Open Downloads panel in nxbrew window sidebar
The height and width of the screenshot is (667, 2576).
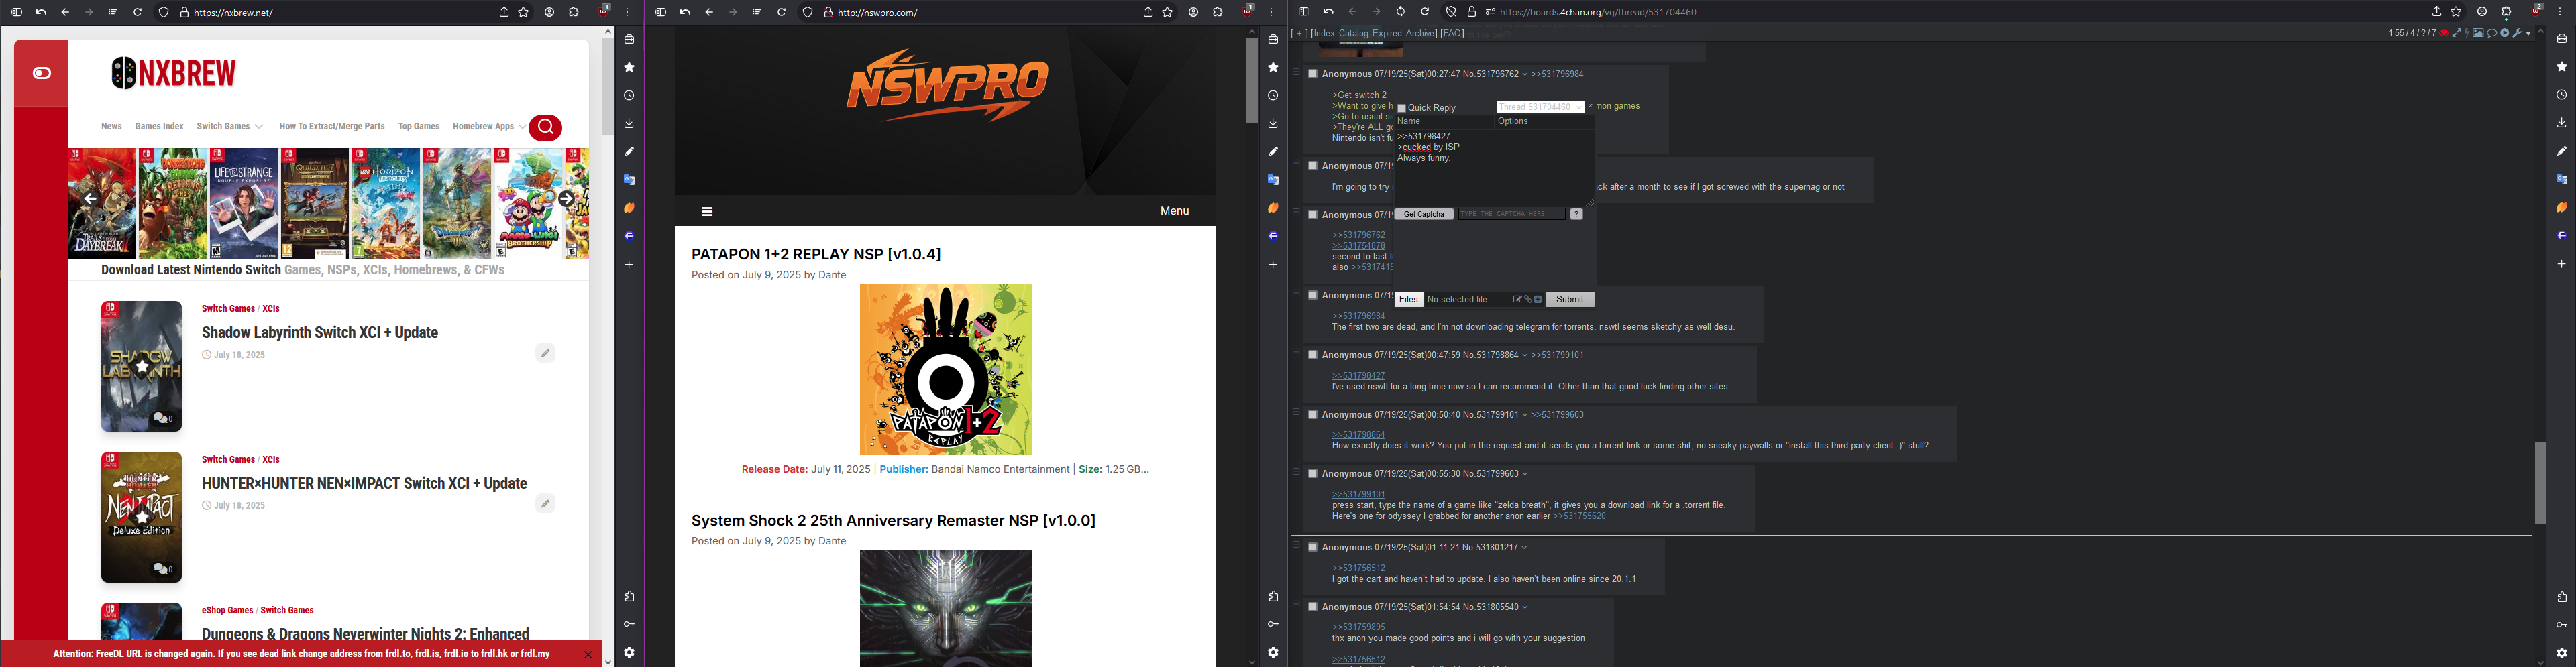tap(629, 124)
